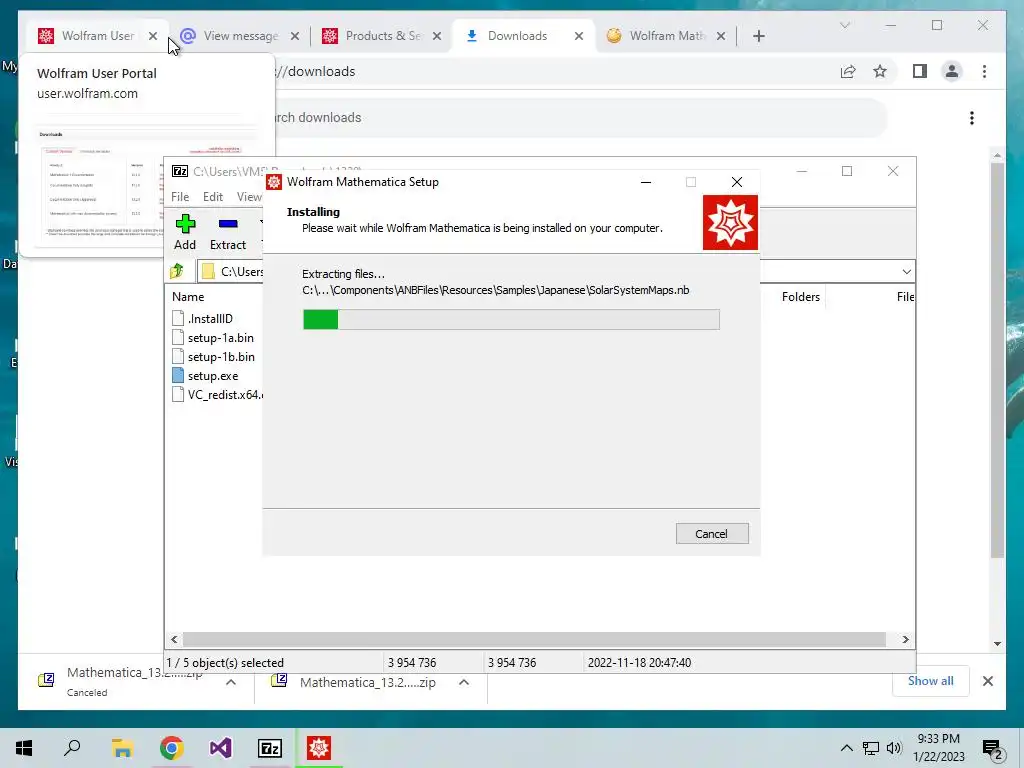Close the Downloads tab

click(579, 36)
